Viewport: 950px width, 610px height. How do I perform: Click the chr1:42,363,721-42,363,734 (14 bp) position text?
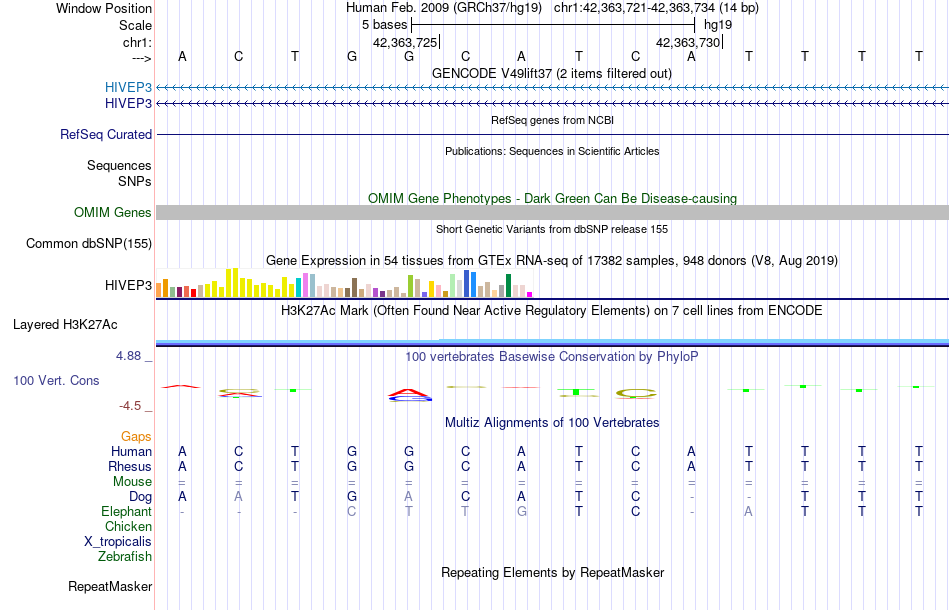click(656, 8)
